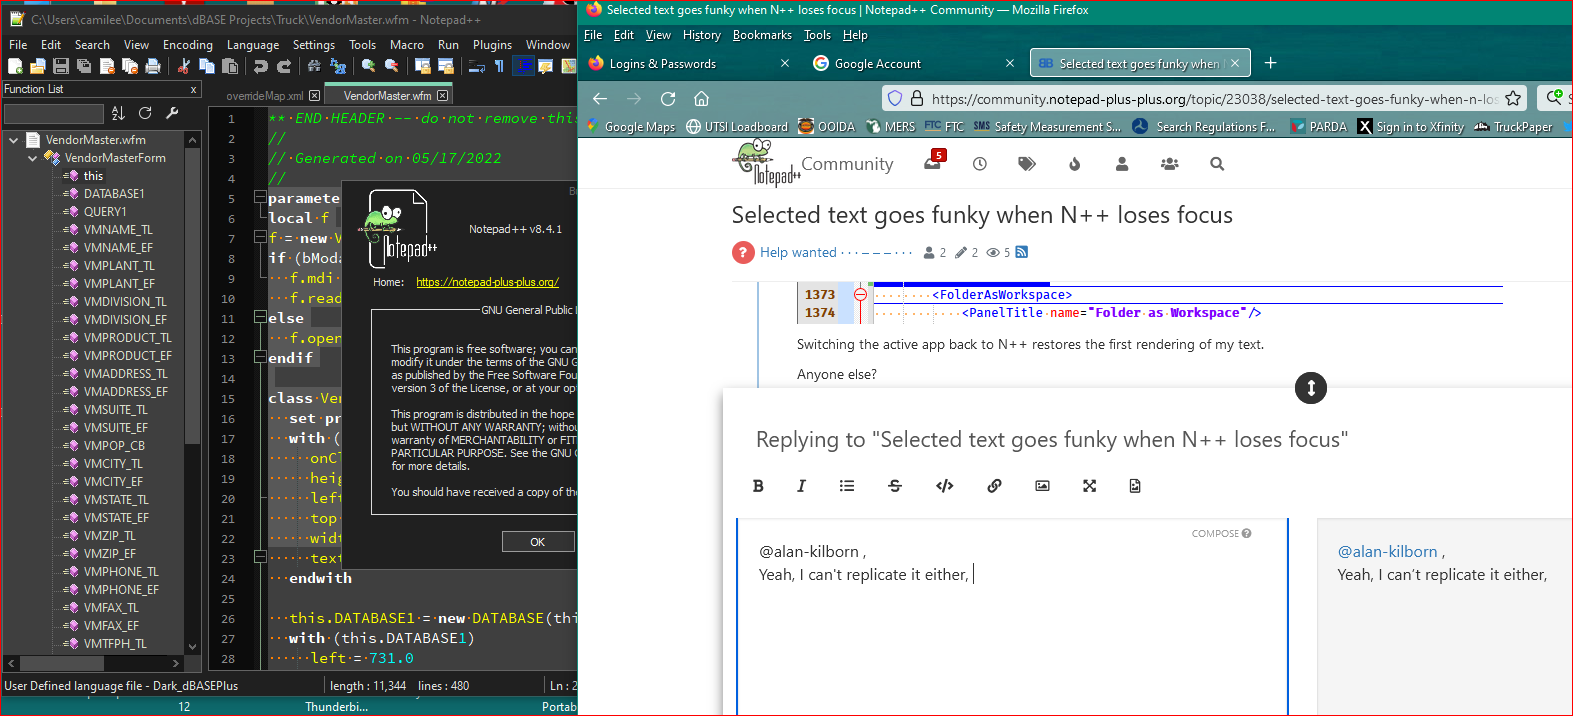Open the Groups icon on forum
The height and width of the screenshot is (716, 1573).
pos(1169,164)
